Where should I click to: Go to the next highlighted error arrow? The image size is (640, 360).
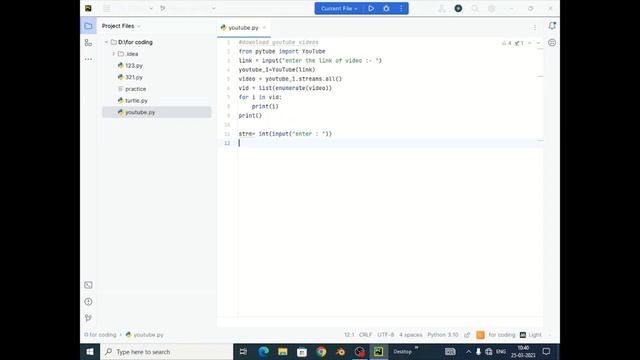coord(538,43)
